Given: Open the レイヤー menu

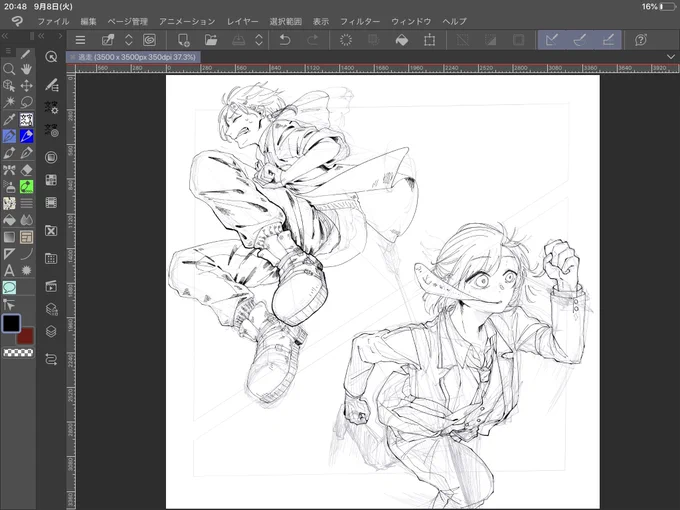Looking at the screenshot, I should coord(242,21).
